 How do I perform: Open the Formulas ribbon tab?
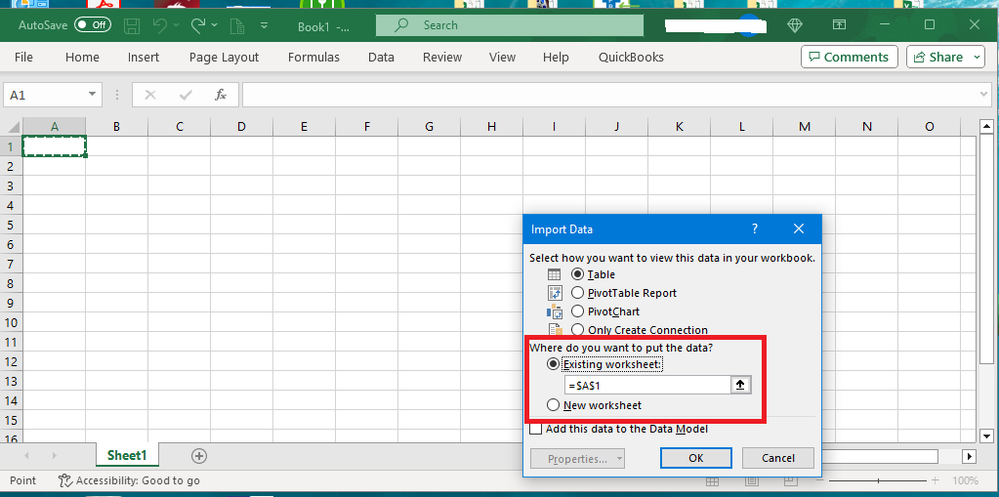(313, 57)
